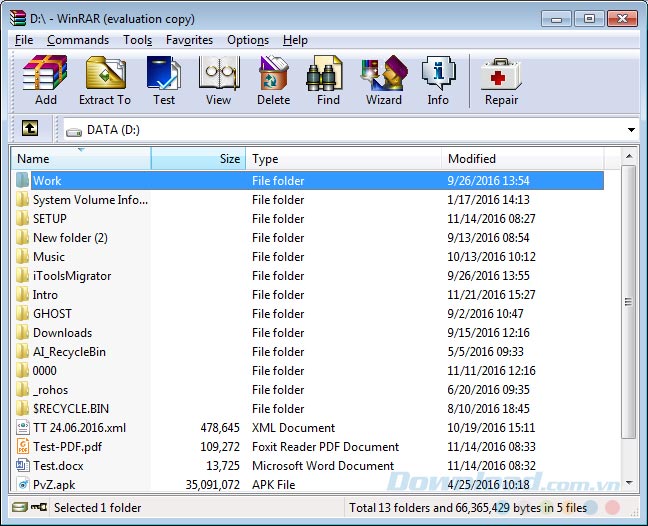Open the Favorites menu
The width and height of the screenshot is (648, 526).
tap(189, 40)
